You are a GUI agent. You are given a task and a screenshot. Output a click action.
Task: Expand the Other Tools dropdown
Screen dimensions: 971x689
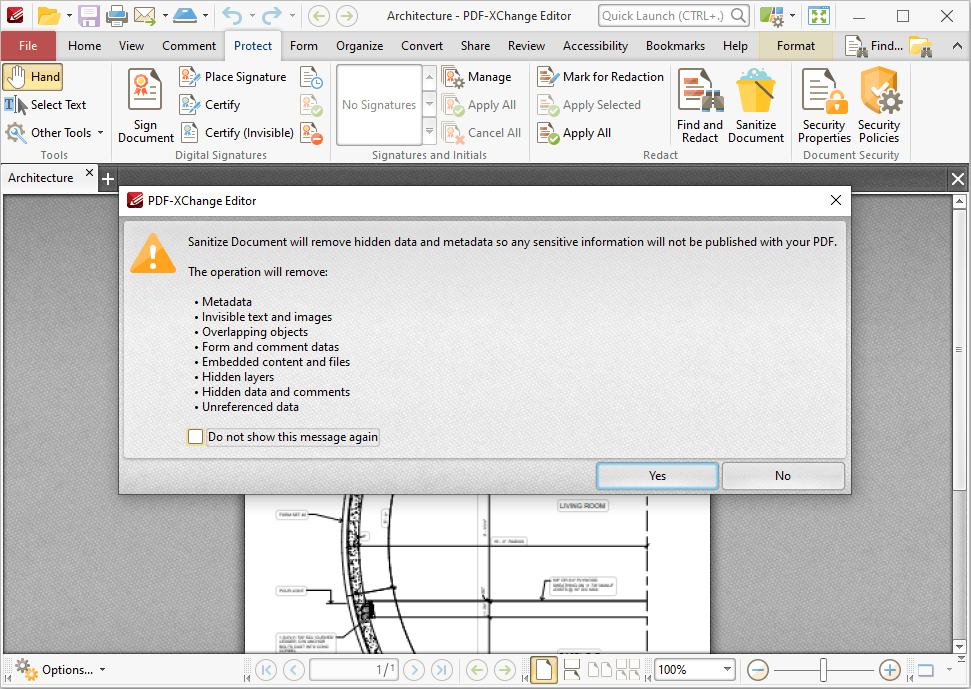coord(100,132)
